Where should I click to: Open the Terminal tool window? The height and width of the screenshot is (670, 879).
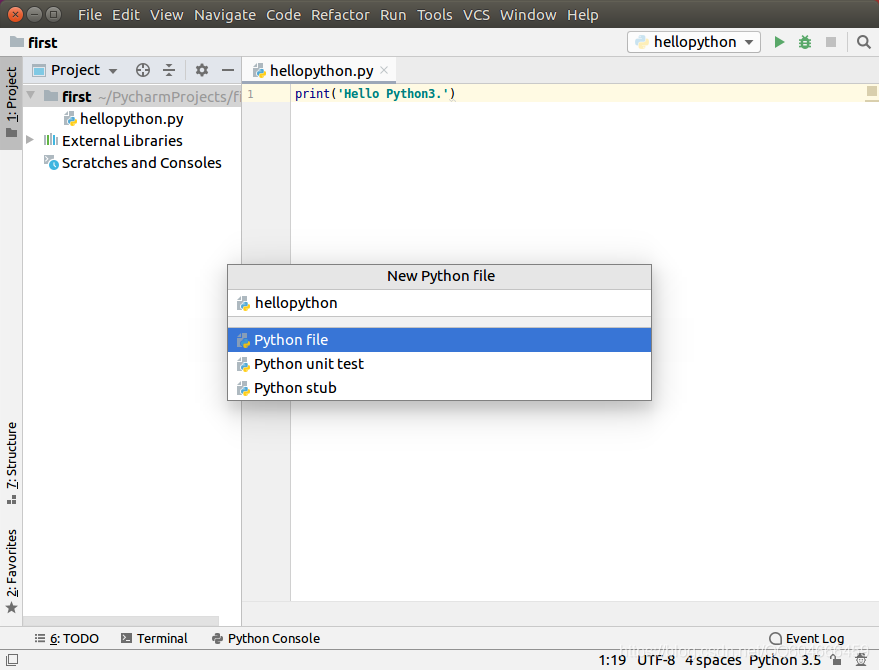point(154,638)
